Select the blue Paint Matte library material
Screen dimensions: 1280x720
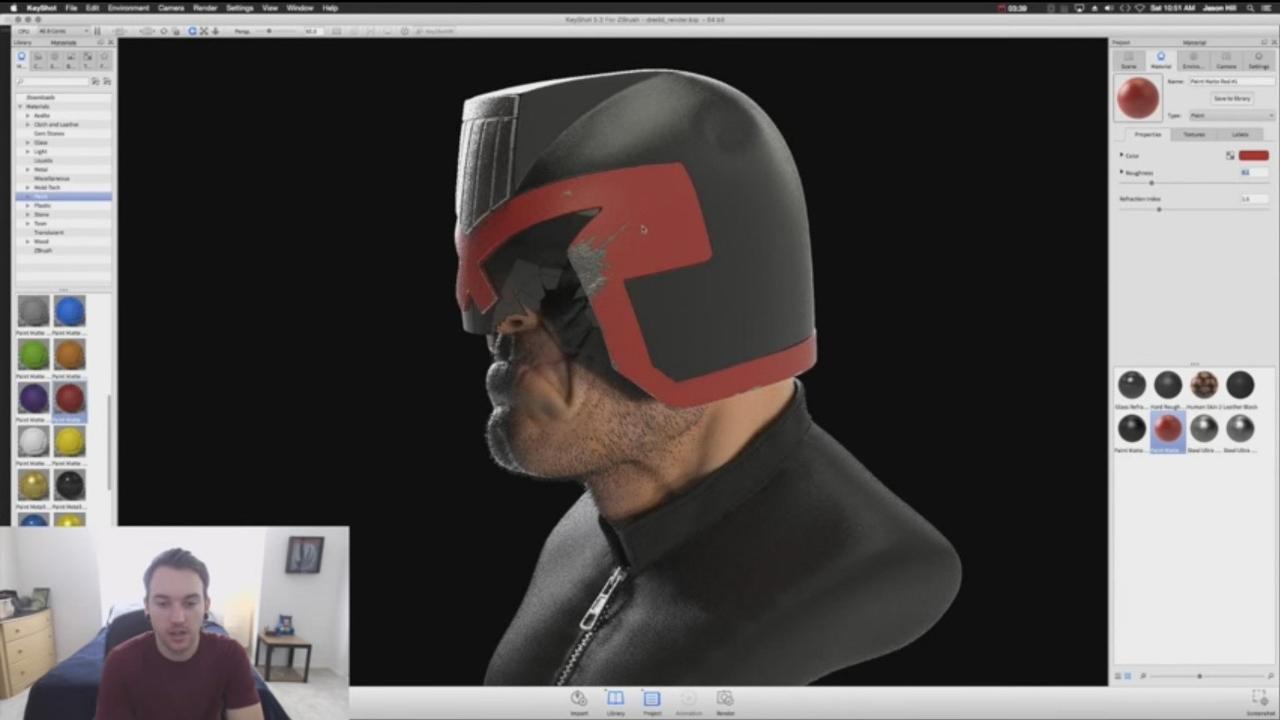[70, 311]
